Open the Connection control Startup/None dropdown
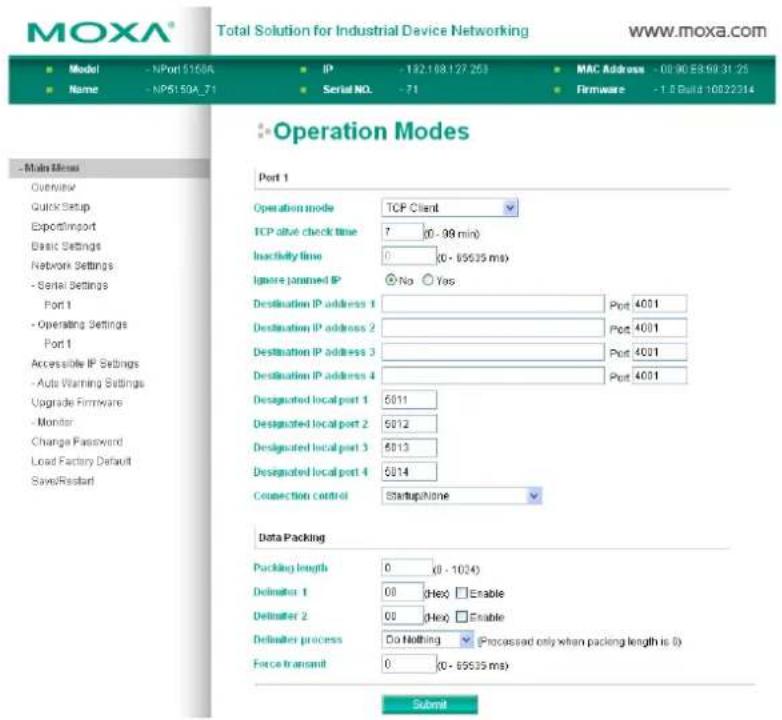 461,496
